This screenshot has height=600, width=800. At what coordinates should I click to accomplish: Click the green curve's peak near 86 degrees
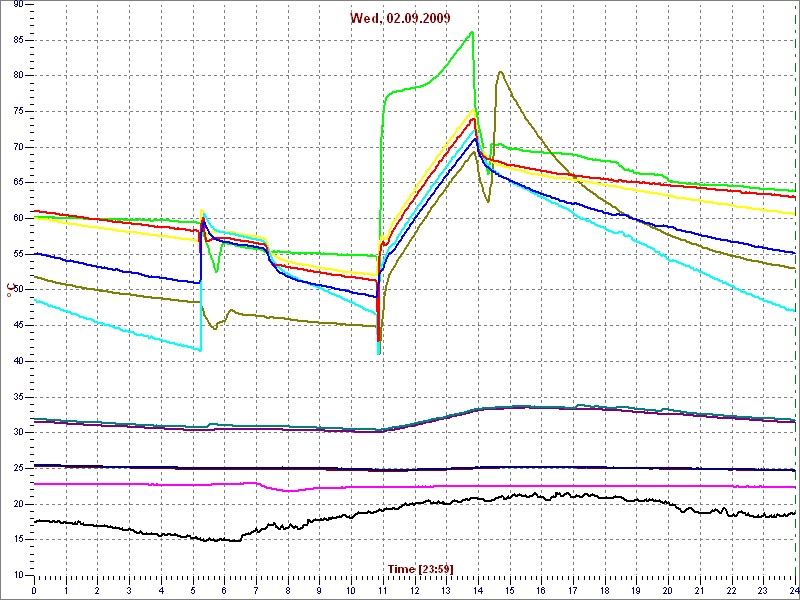click(x=472, y=32)
